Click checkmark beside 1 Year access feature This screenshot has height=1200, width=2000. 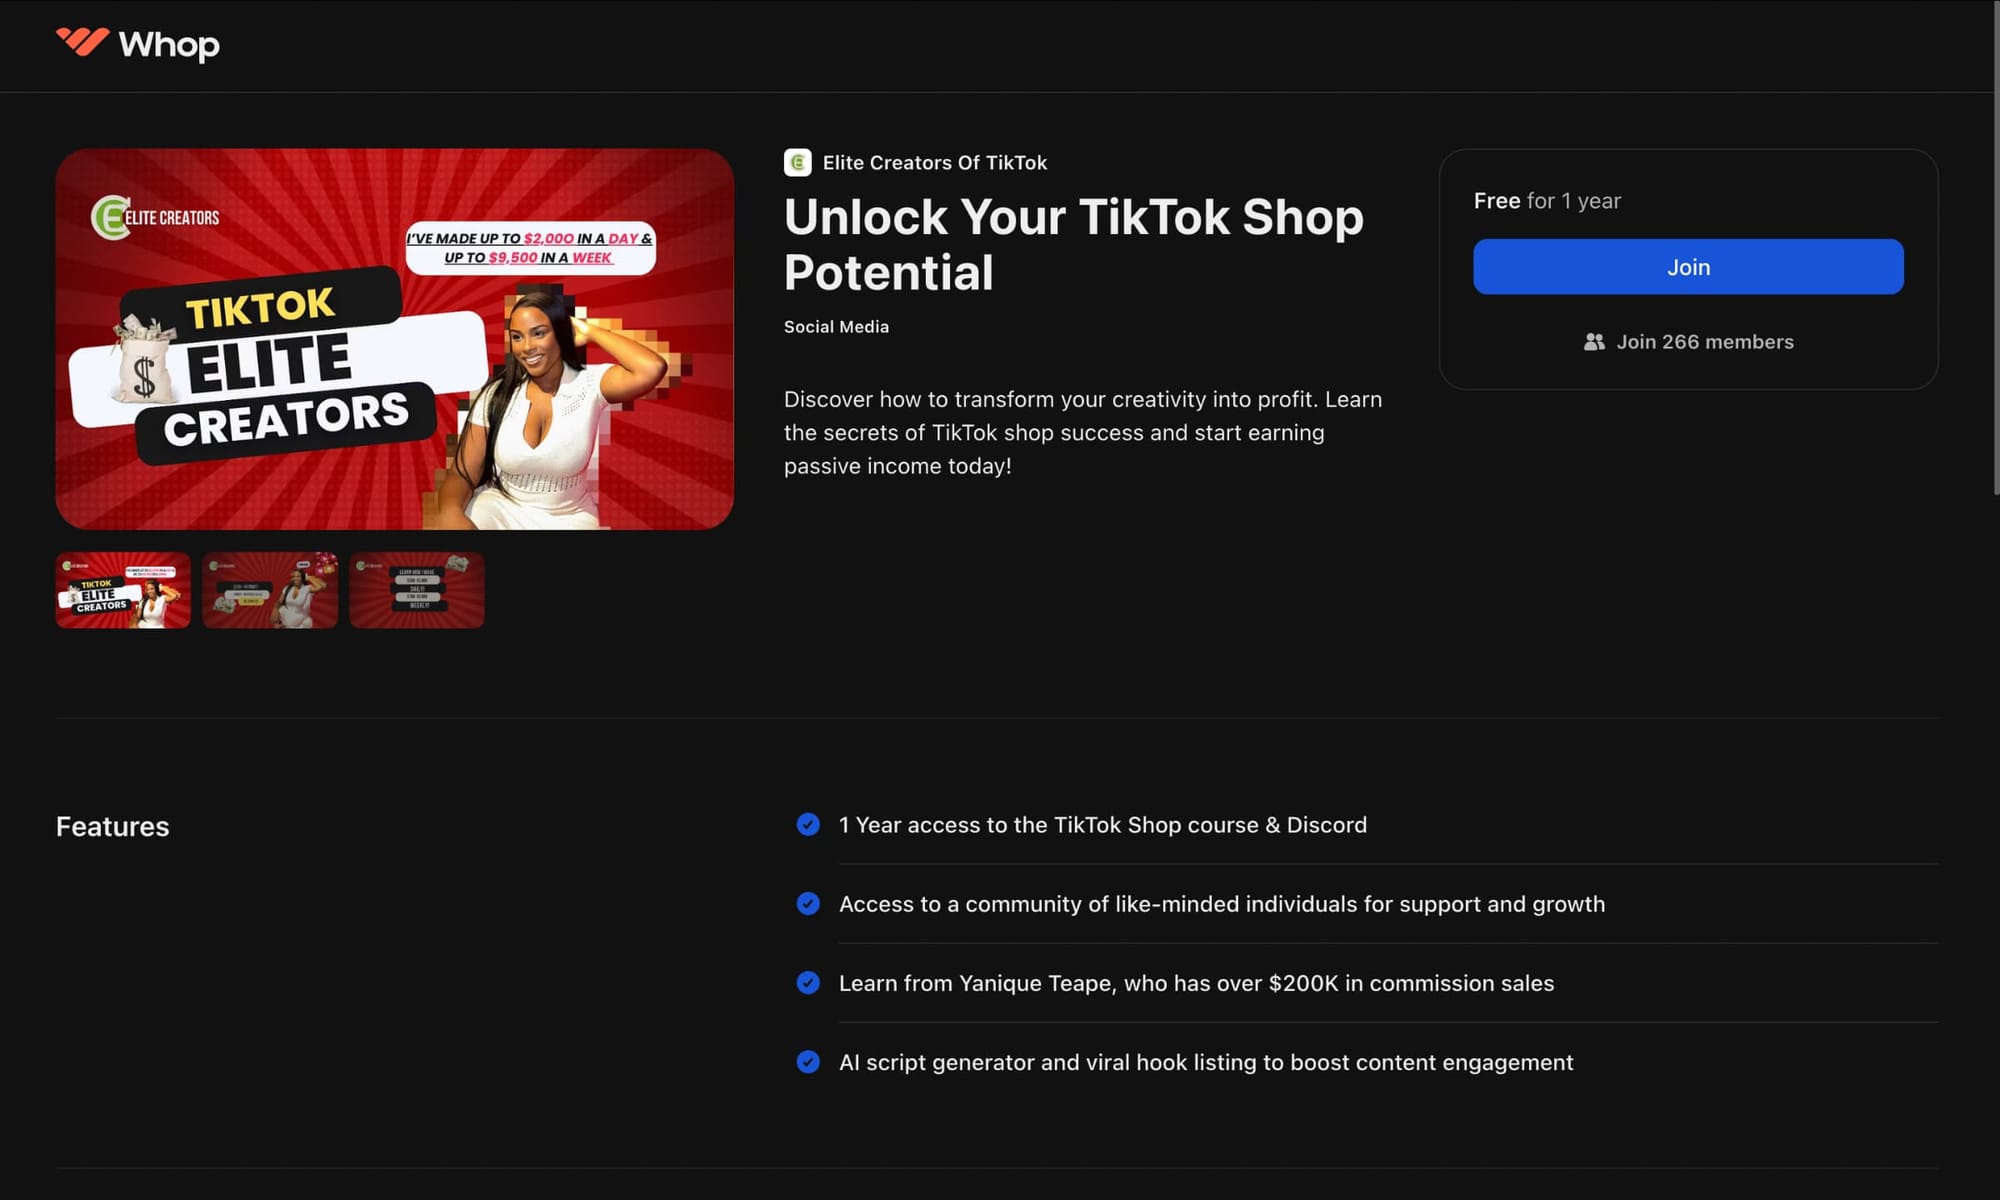point(808,824)
